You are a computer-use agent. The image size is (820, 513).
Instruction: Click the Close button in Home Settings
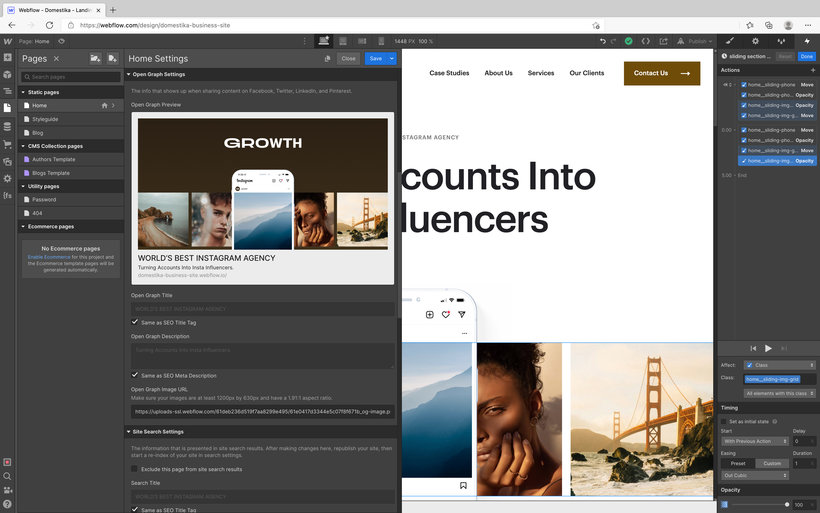(x=348, y=59)
